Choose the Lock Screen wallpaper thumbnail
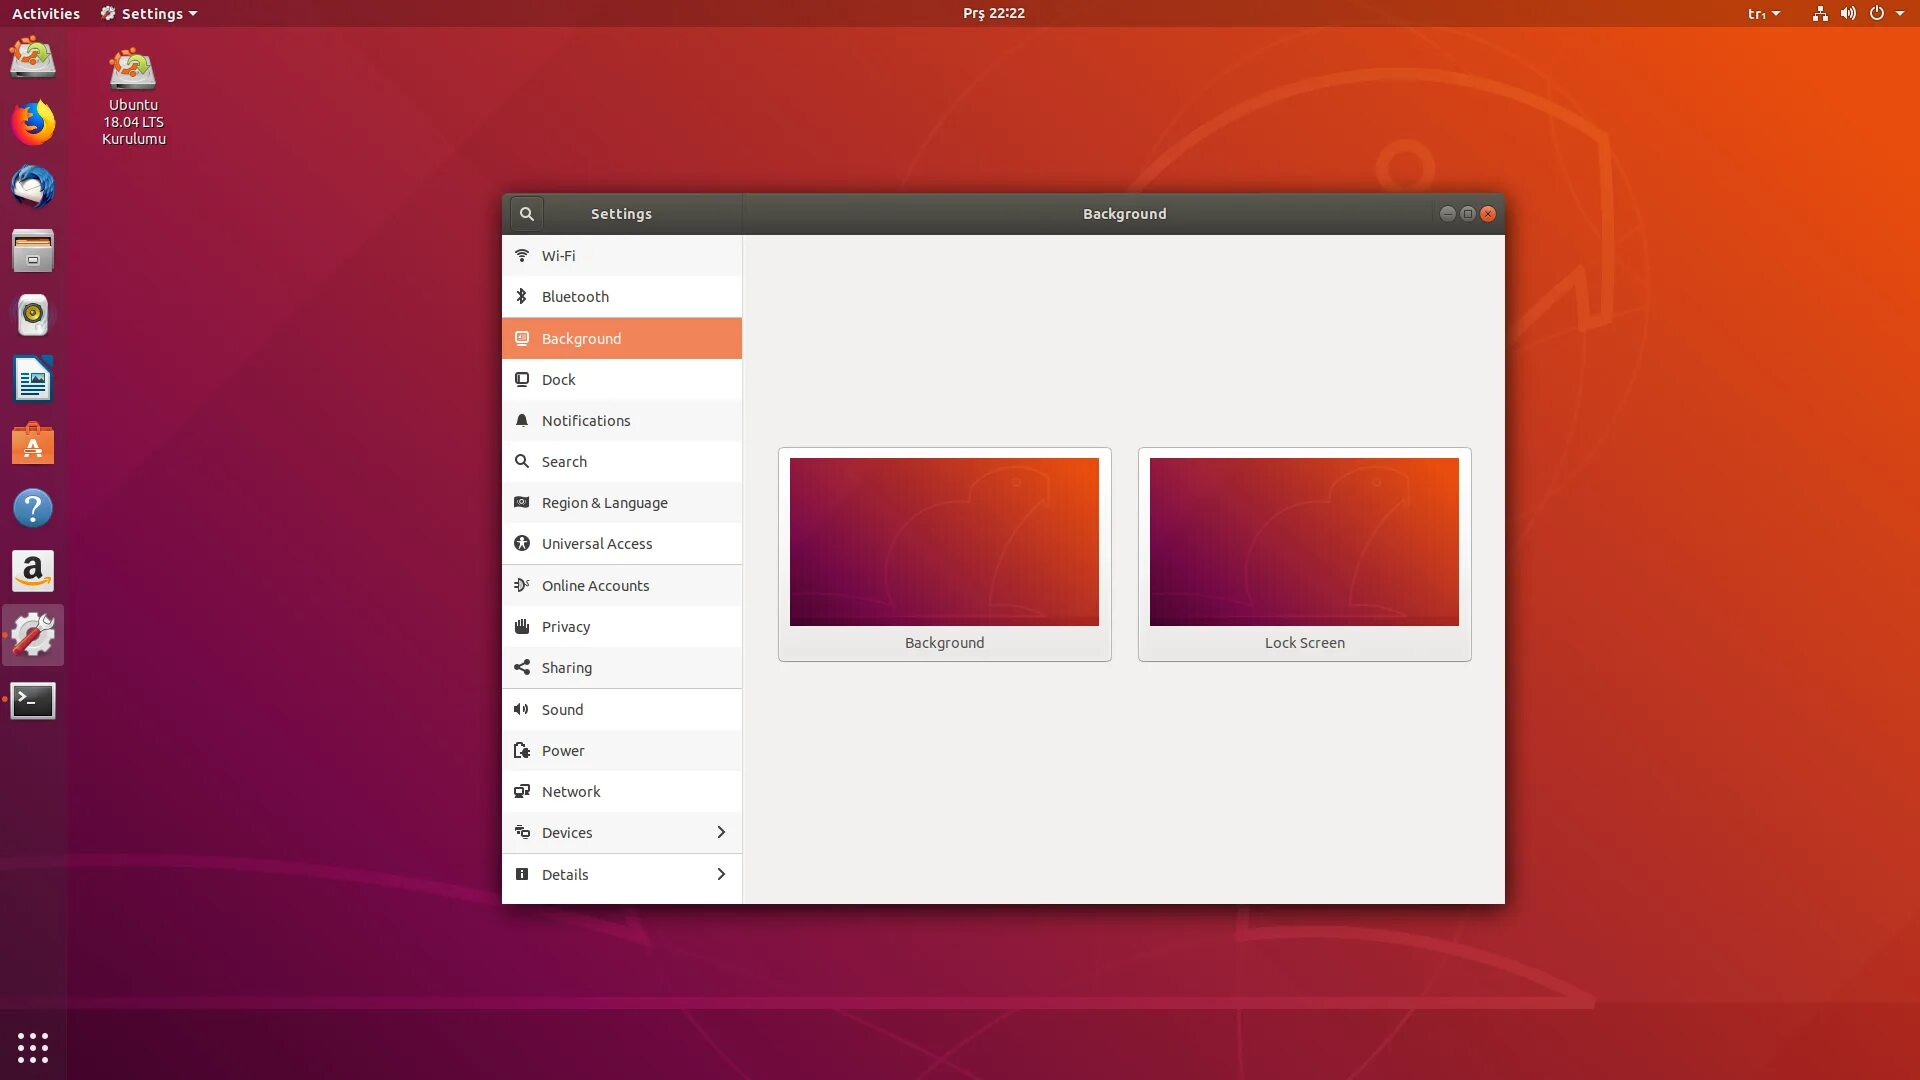The height and width of the screenshot is (1080, 1920). click(1303, 543)
